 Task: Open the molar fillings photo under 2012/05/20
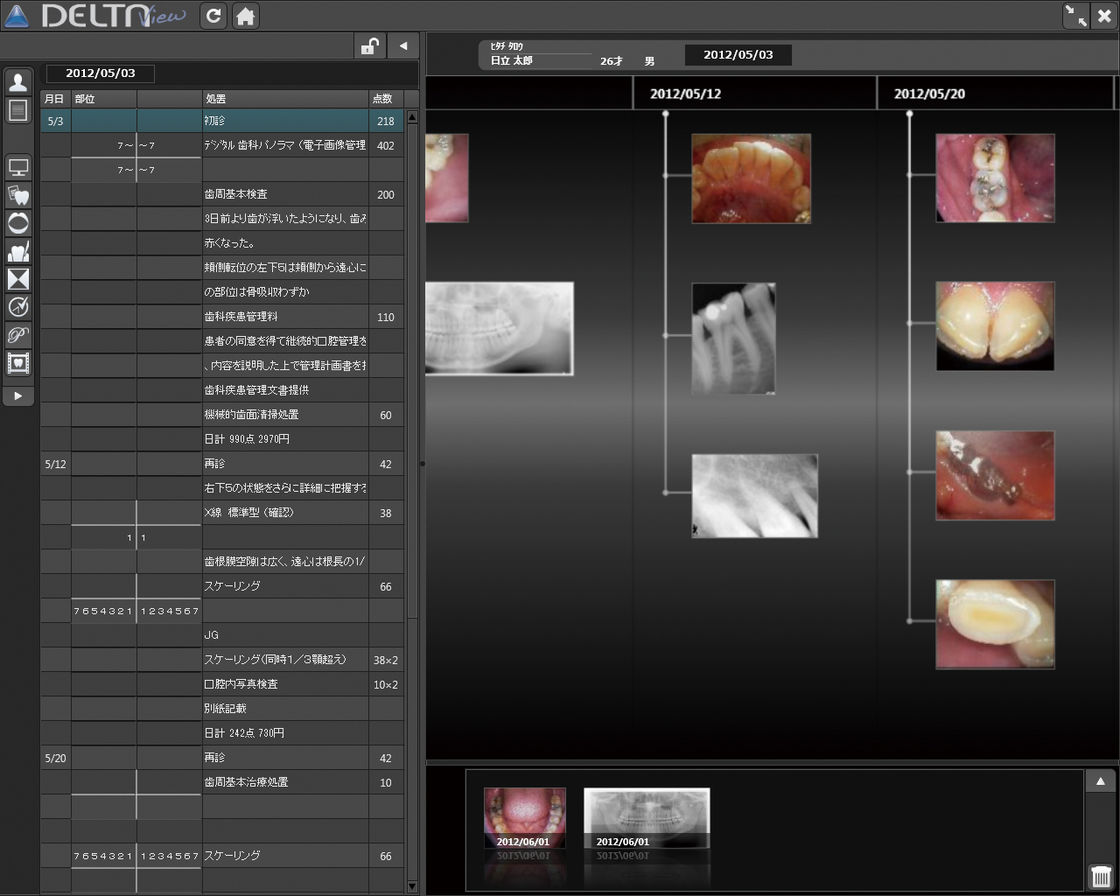tap(995, 178)
